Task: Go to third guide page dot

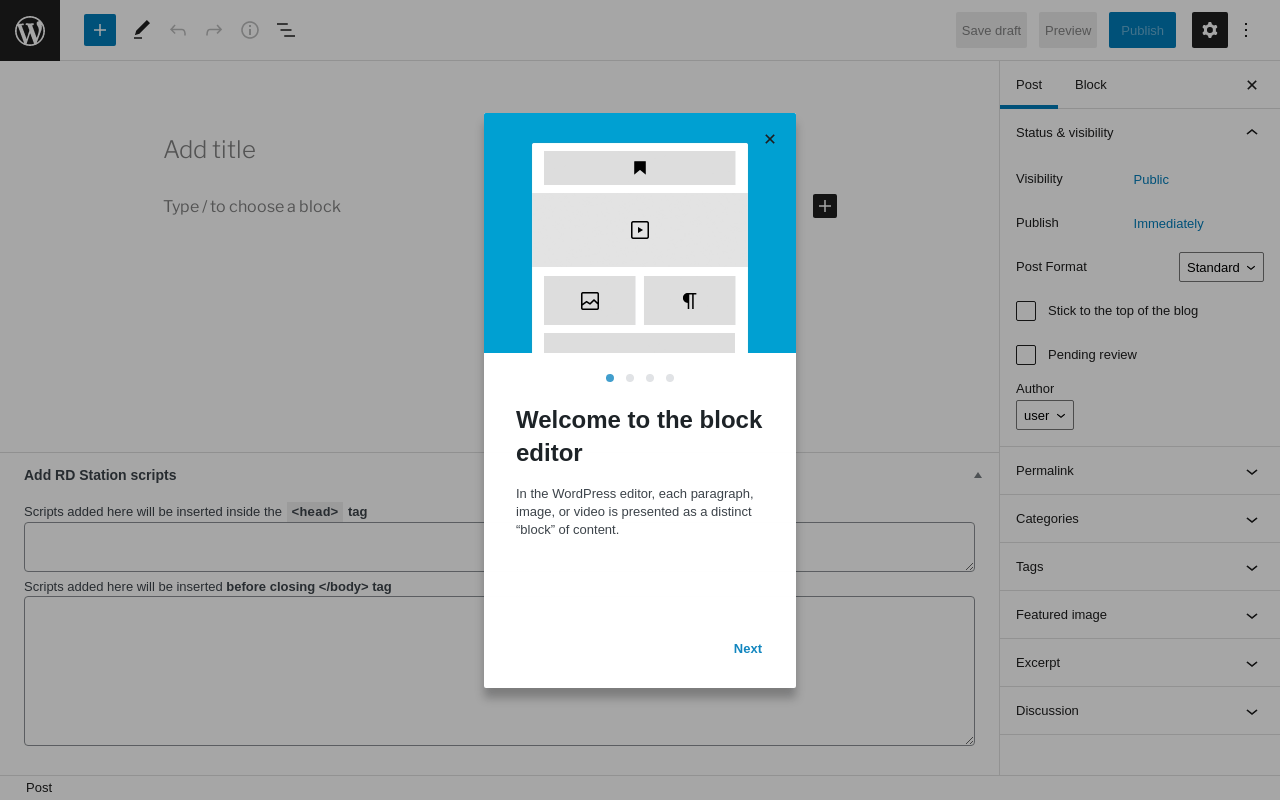Action: click(650, 378)
